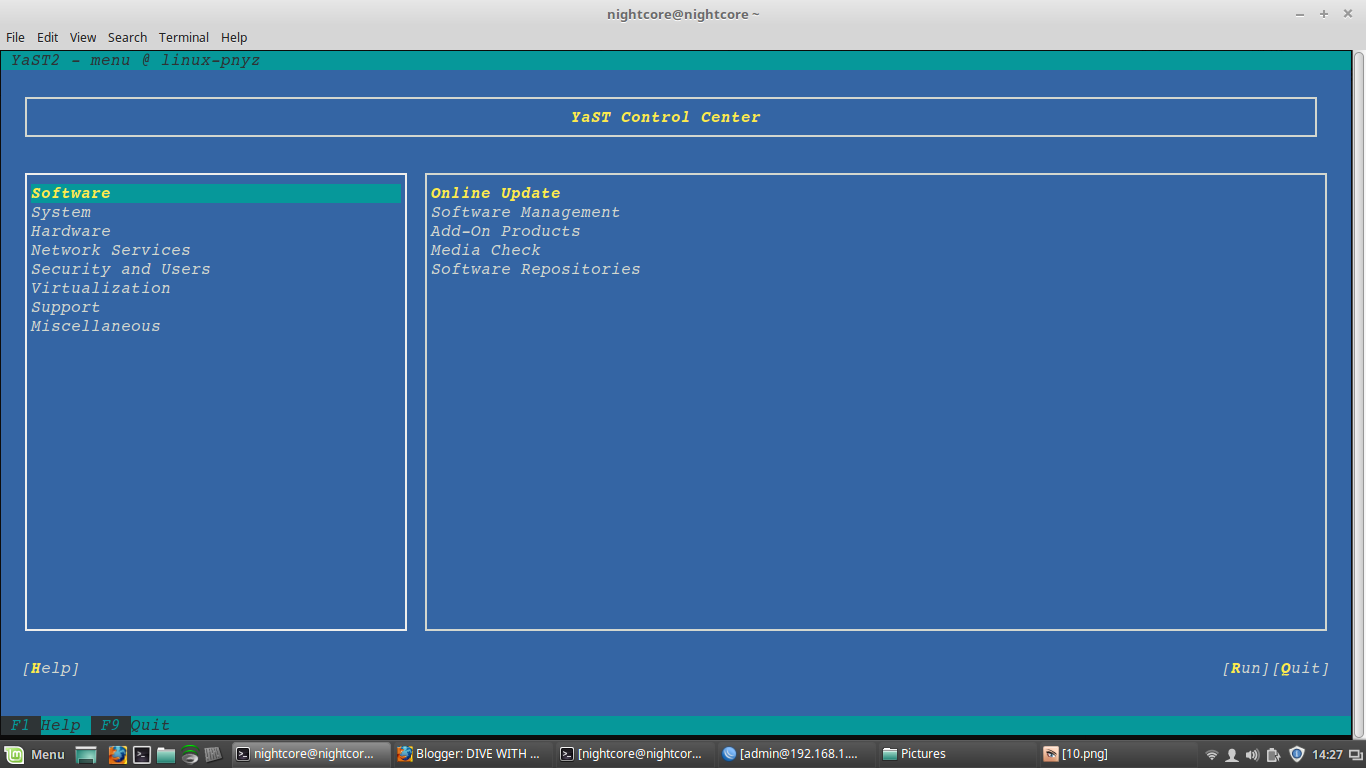The height and width of the screenshot is (768, 1366).
Task: Switch to the [10.png] taskbar window
Action: point(1119,754)
